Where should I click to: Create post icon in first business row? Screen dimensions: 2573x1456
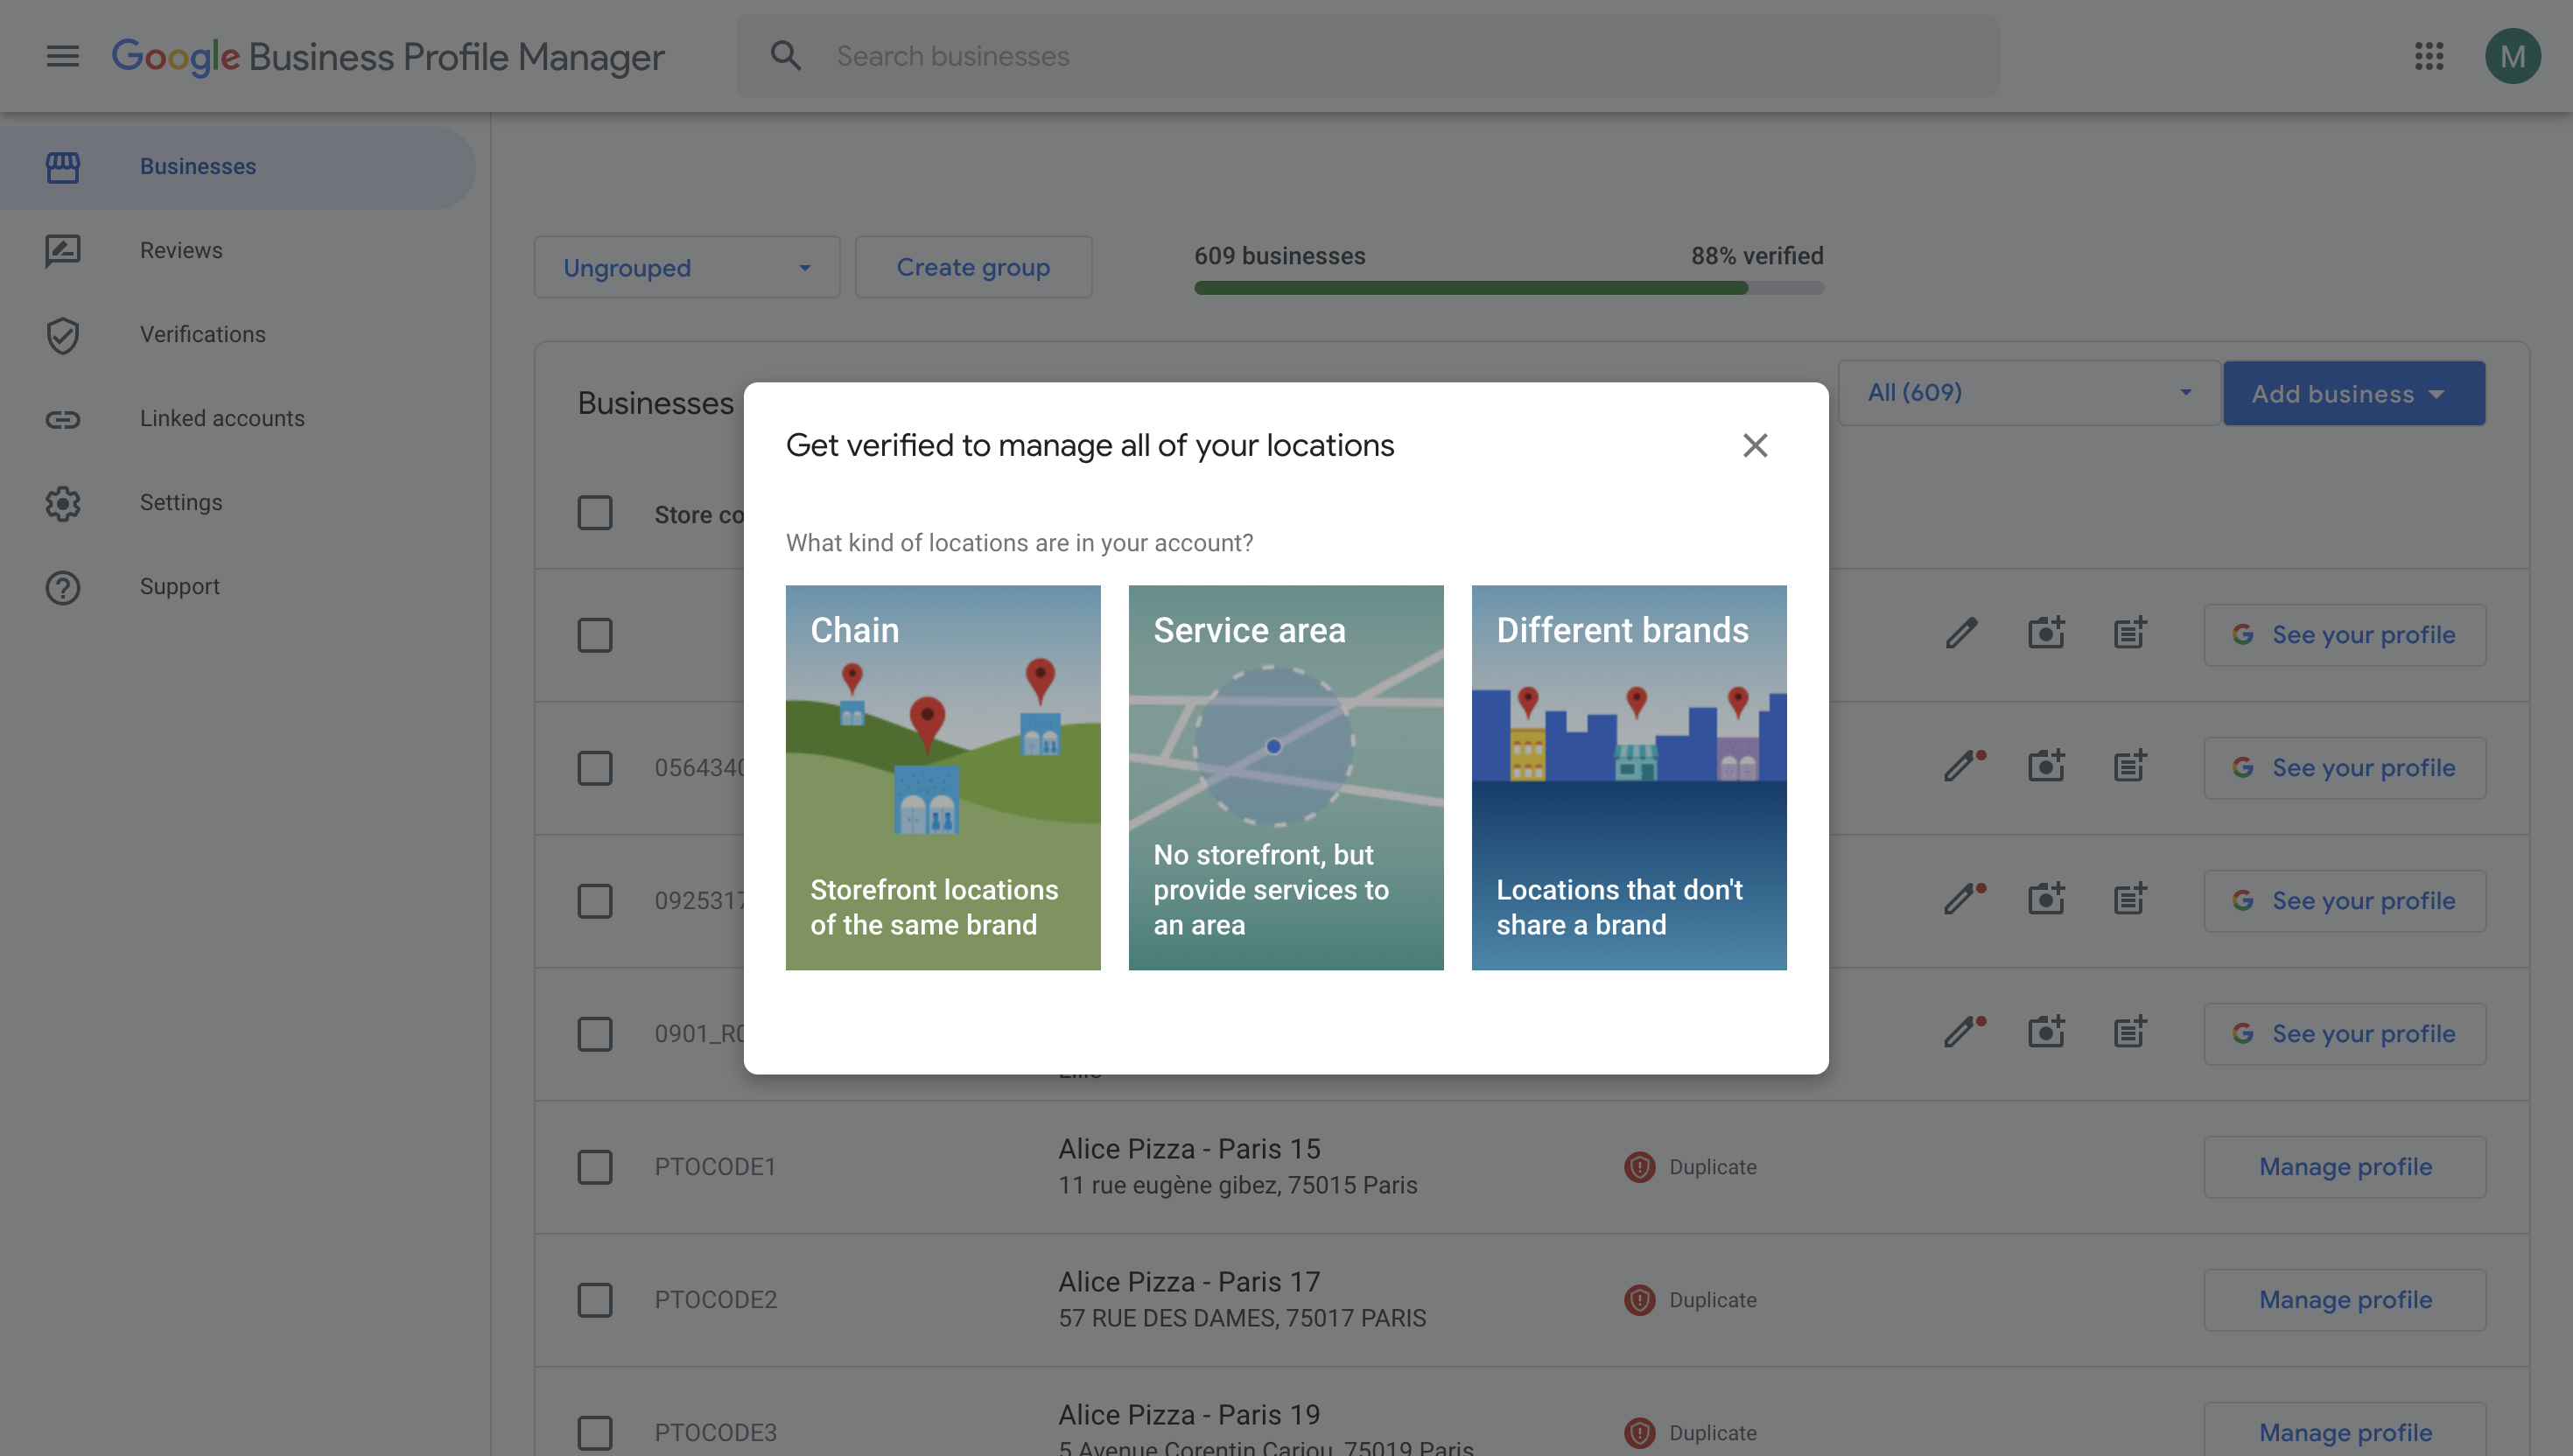click(x=2130, y=633)
